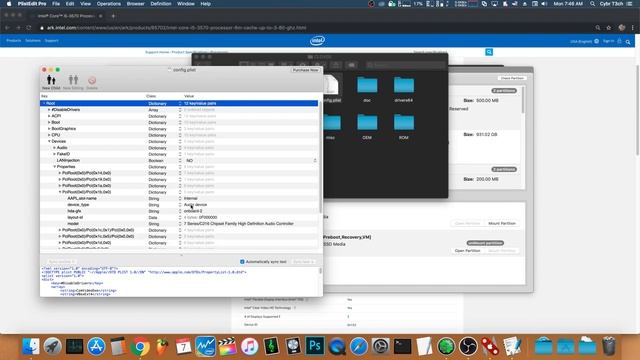Open Finder from the Dock
Viewport: 640px width, 360px height.
[x=31, y=347]
